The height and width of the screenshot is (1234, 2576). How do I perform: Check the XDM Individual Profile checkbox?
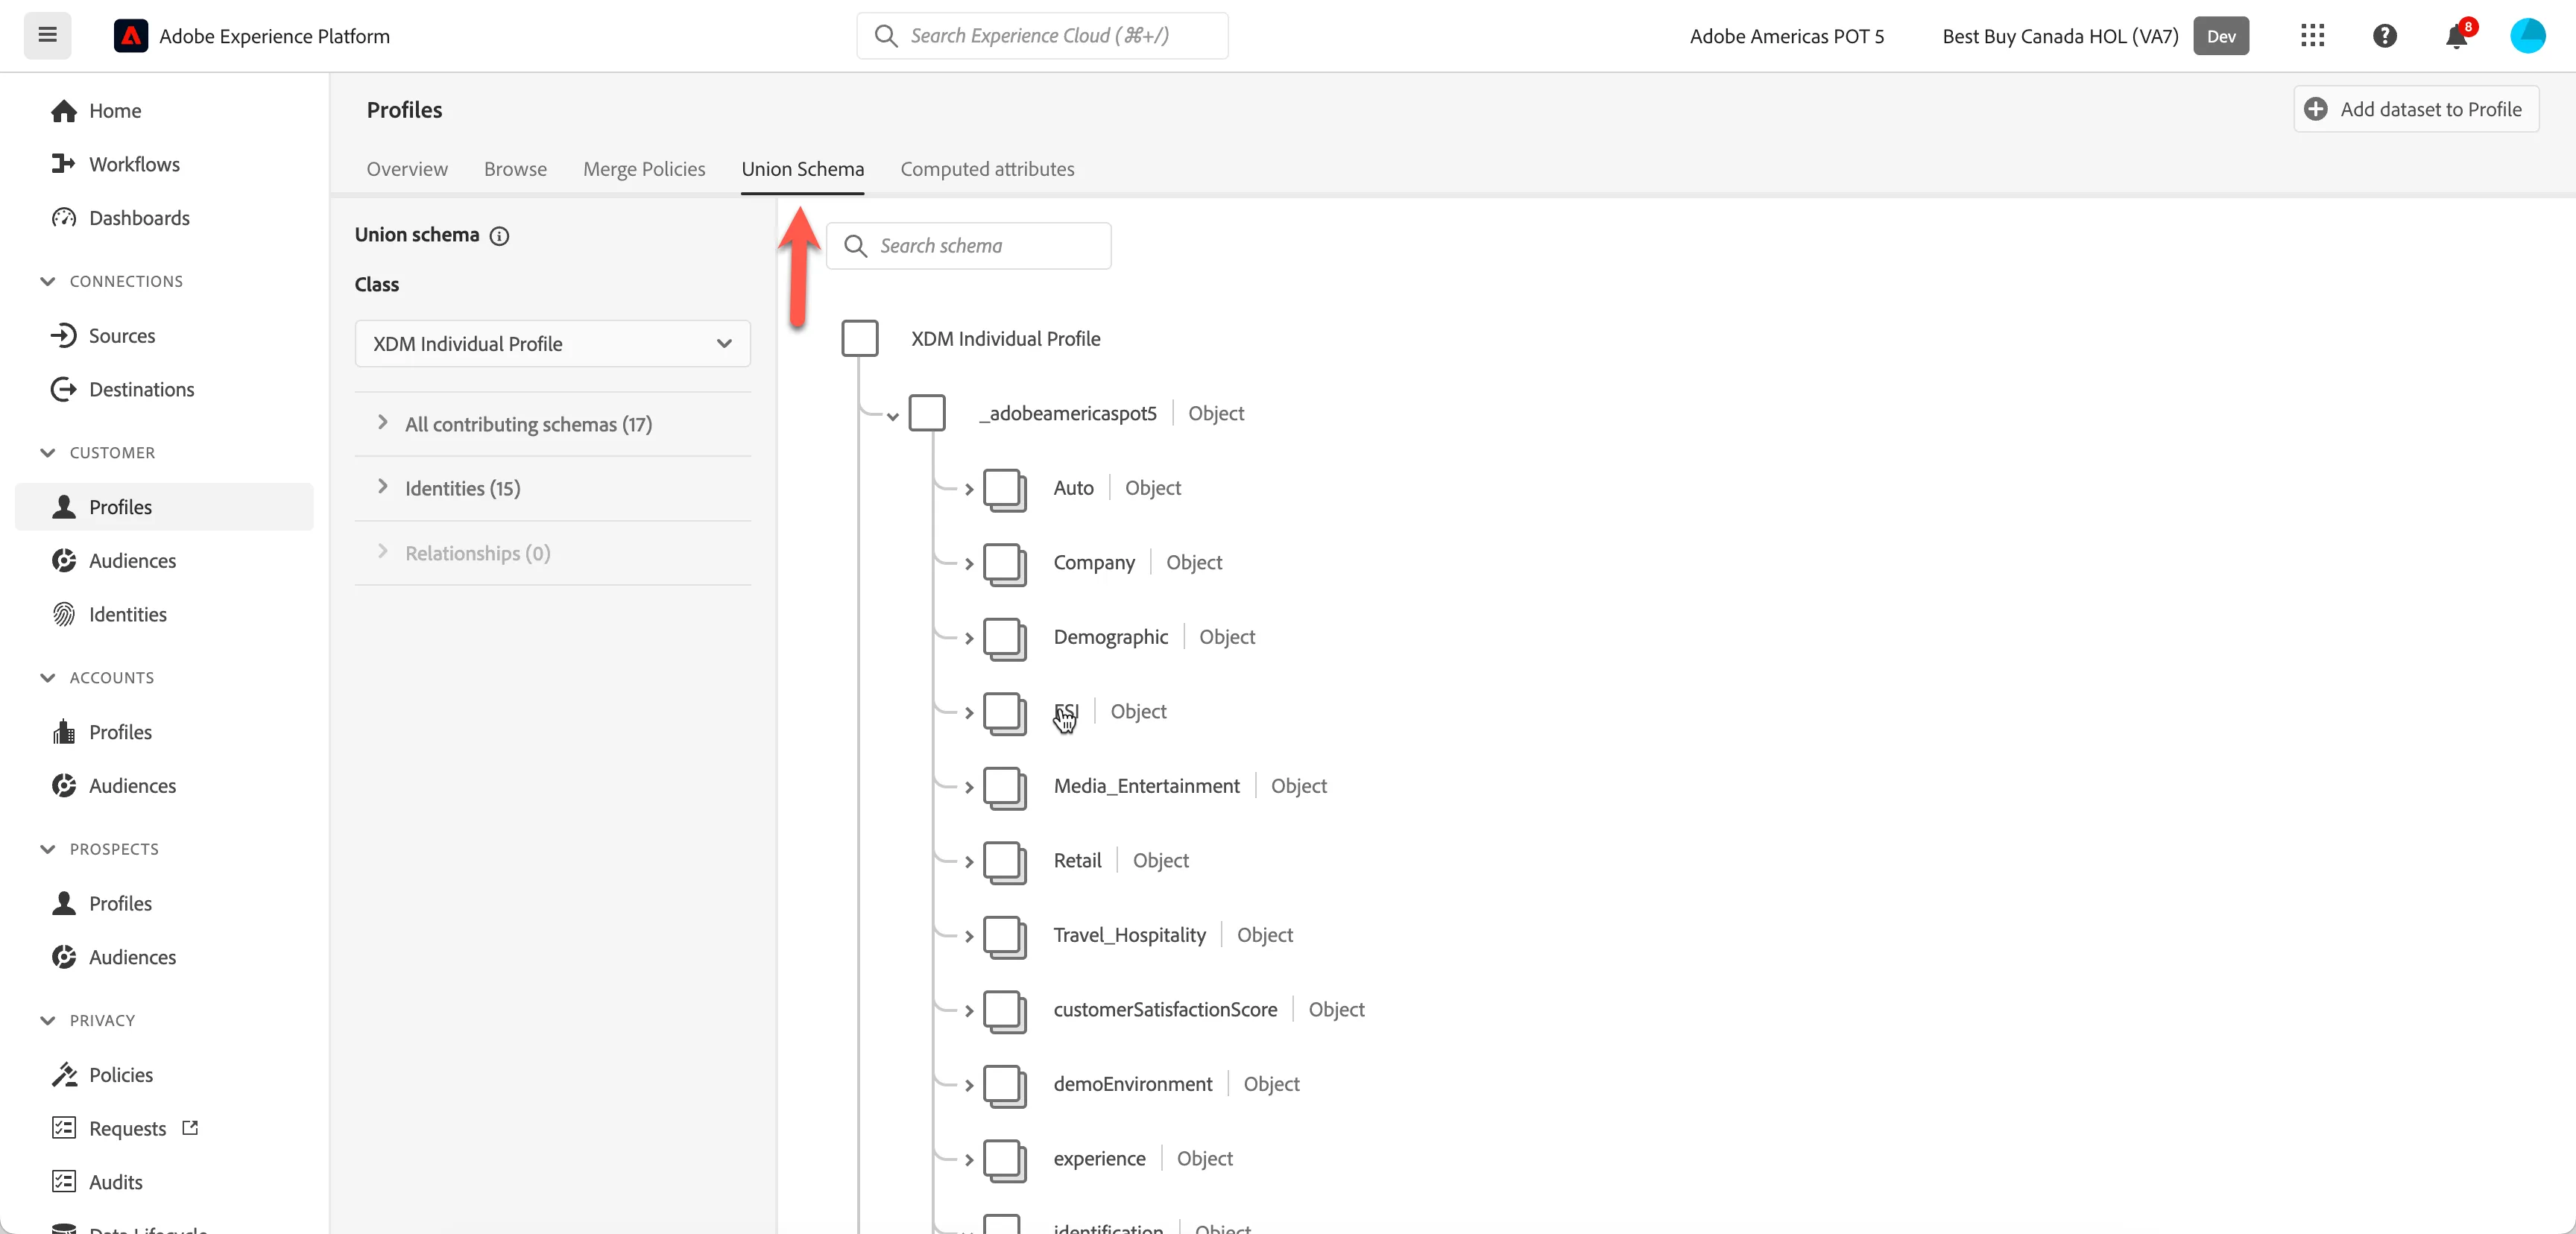pos(859,338)
